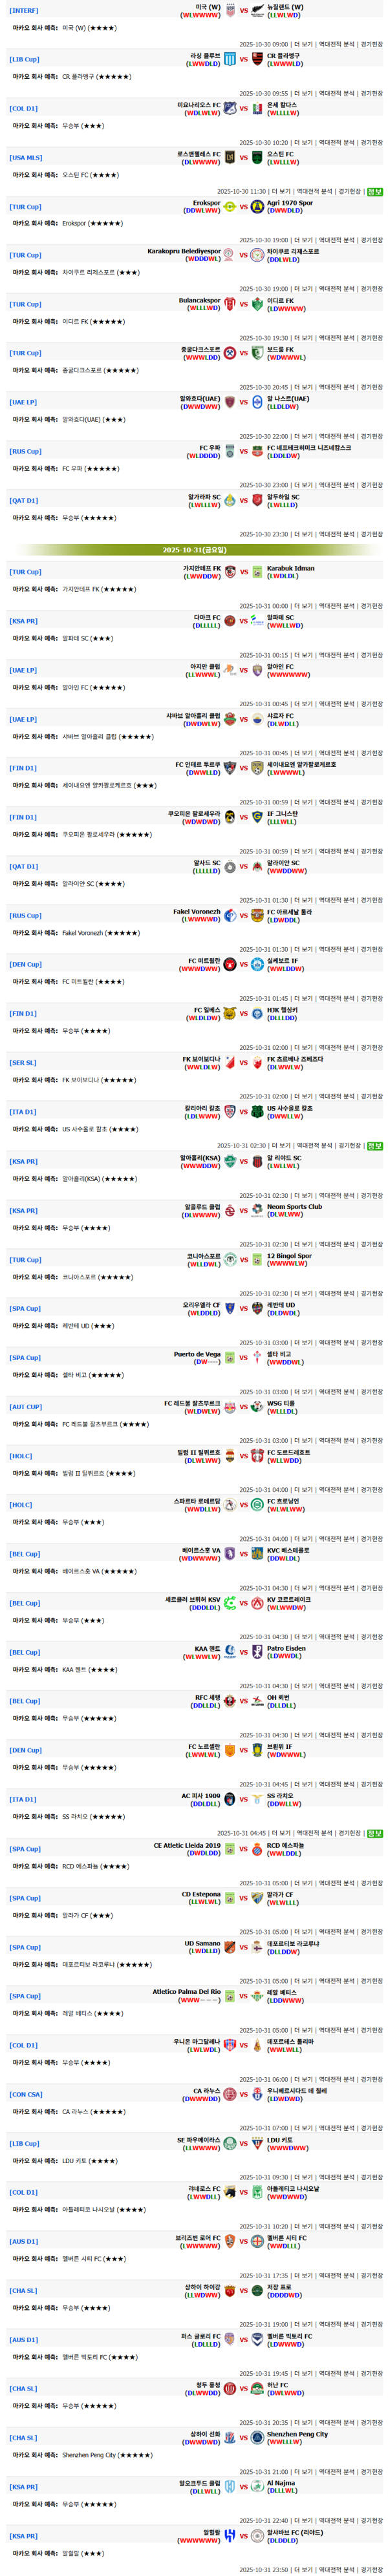The width and height of the screenshot is (388, 2576).
Task: Click the 2025-10-31(금요일) date header bar
Action: [194, 550]
